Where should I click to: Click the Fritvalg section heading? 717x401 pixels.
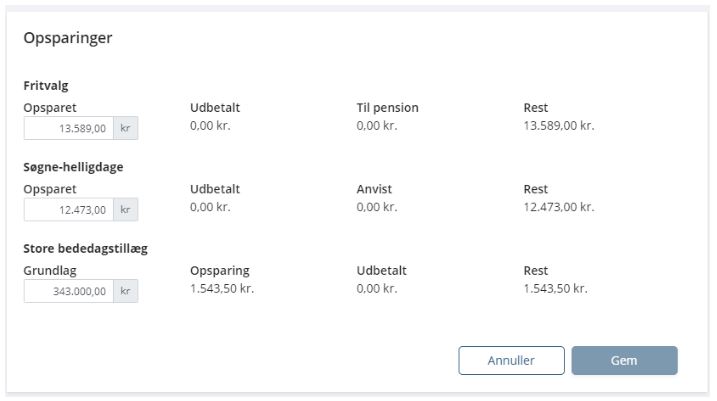(46, 86)
